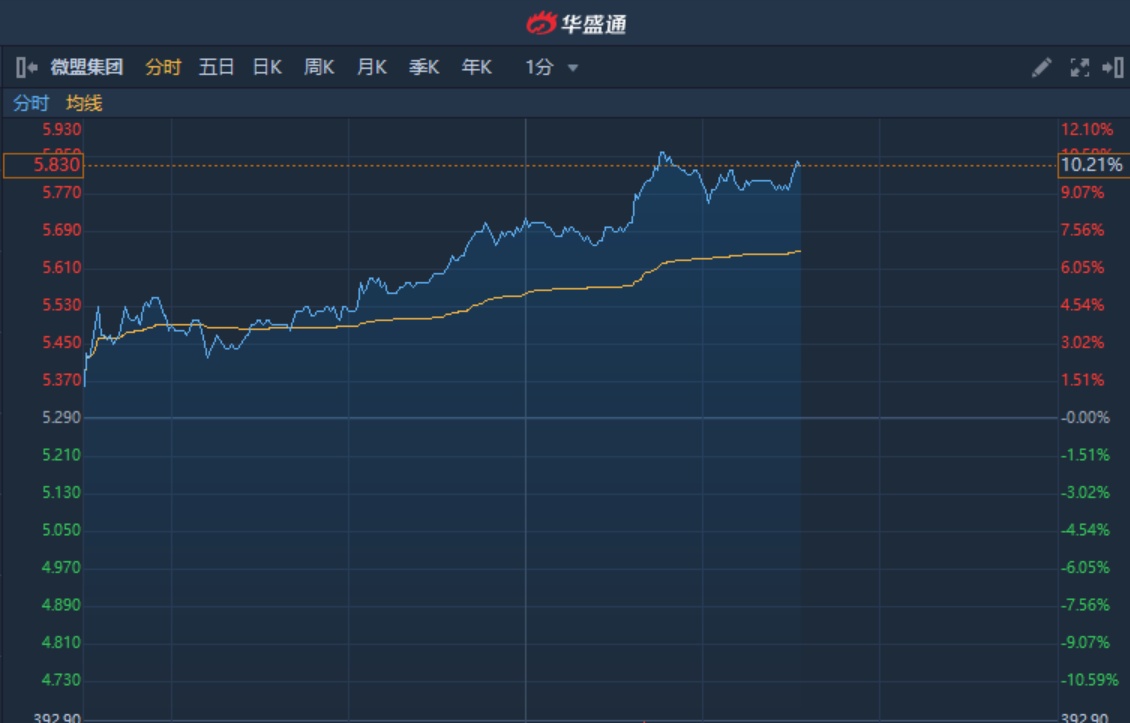Switch to the 五日 chart tab
The image size is (1130, 723).
click(x=216, y=68)
